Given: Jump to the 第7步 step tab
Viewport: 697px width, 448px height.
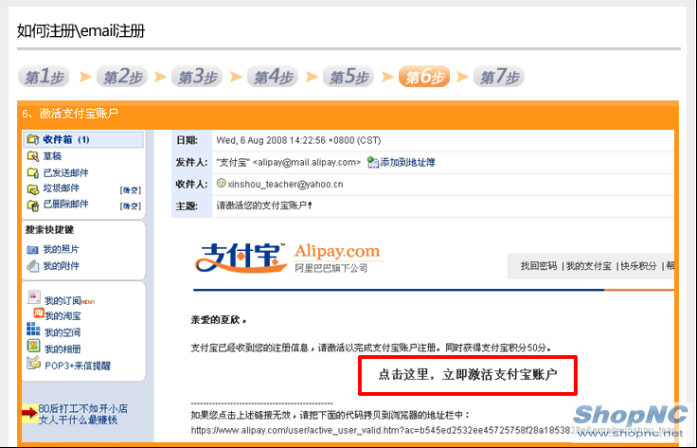Looking at the screenshot, I should (499, 76).
